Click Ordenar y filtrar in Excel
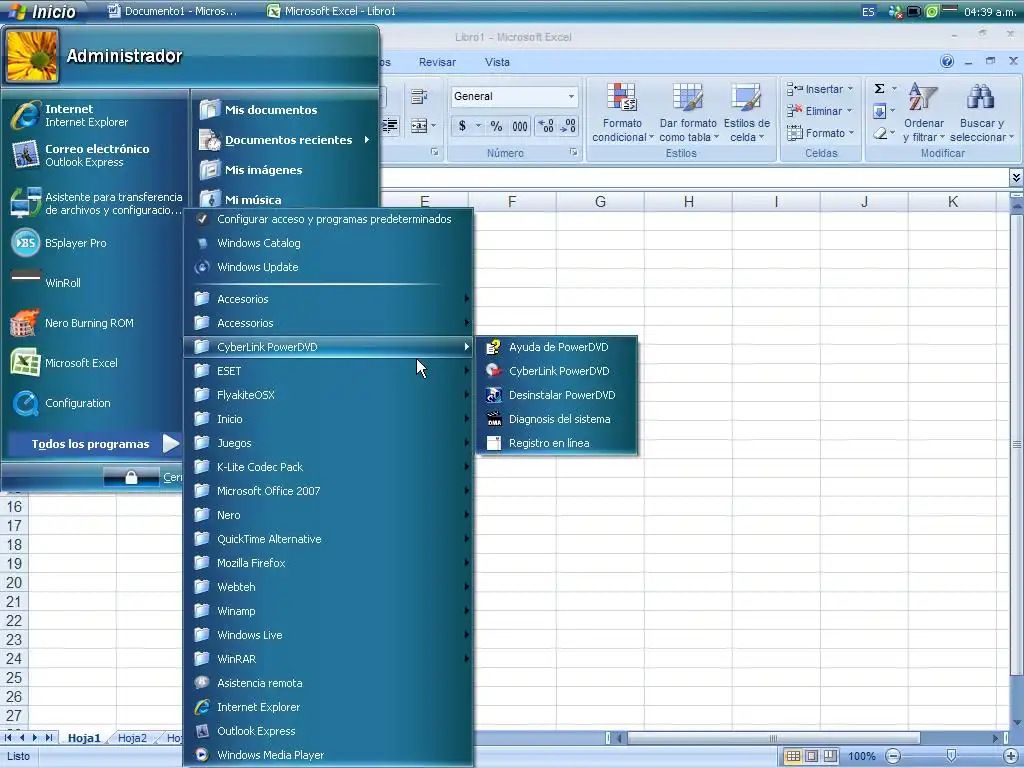1024x768 pixels. coord(923,112)
